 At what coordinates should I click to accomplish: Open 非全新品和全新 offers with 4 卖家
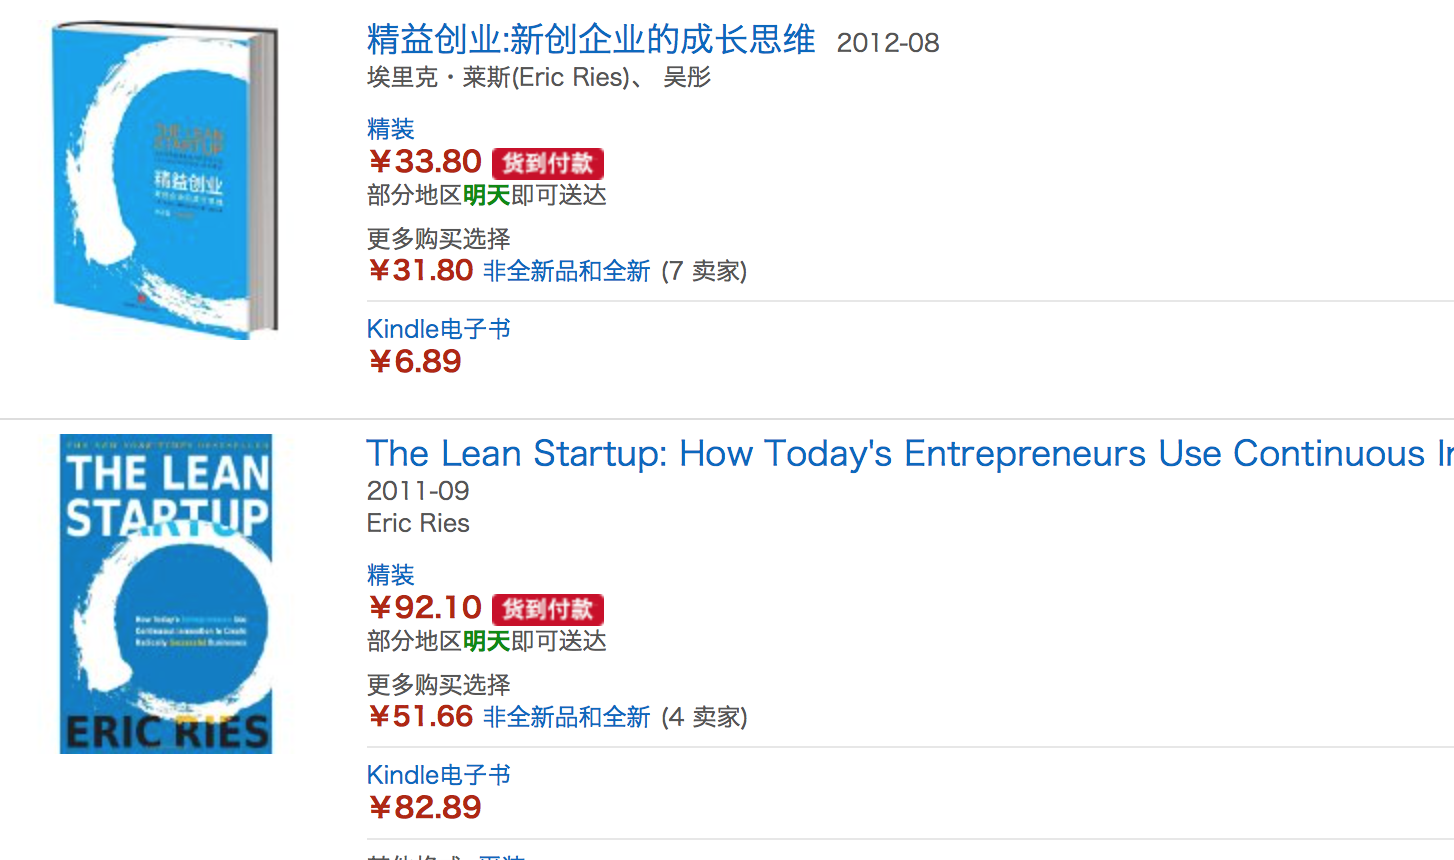(566, 717)
